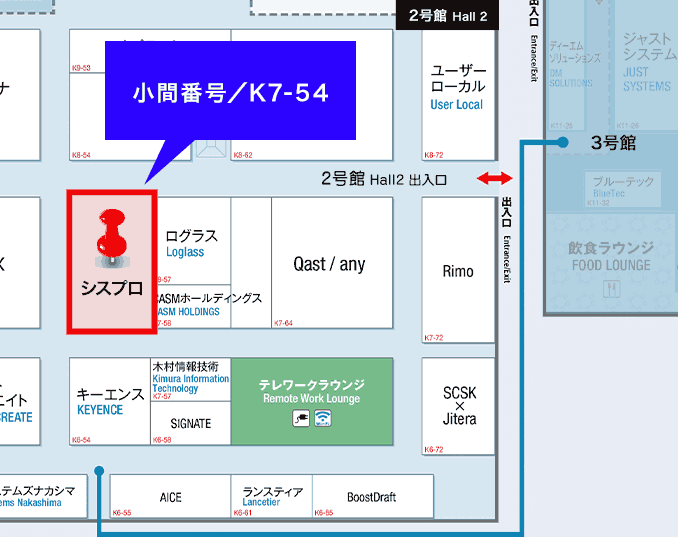
Task: Click booth number K7-64
Action: point(283,323)
